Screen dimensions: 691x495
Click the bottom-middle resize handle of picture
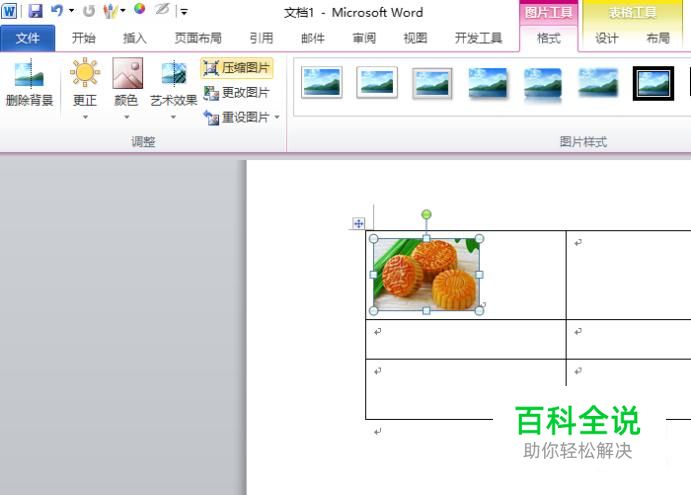coord(426,311)
